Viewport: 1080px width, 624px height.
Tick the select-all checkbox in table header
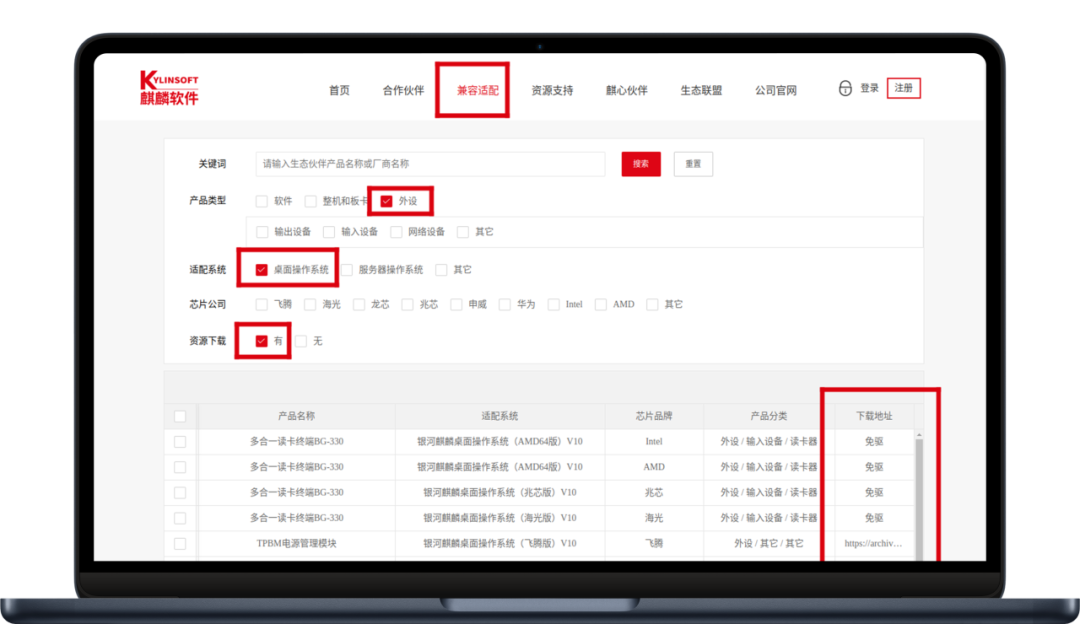point(180,416)
